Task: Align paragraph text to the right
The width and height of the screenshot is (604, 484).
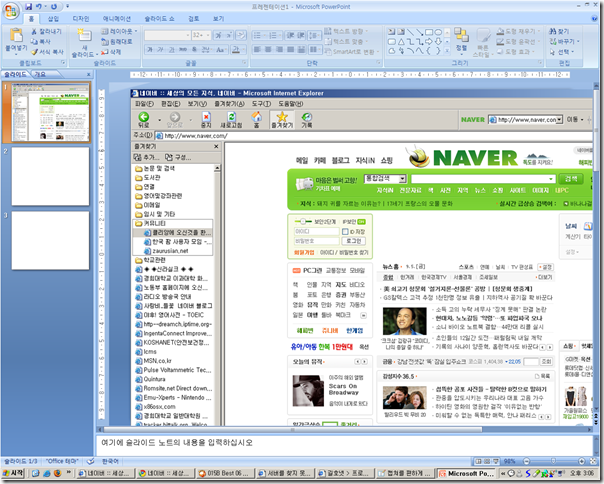Action: coord(280,50)
